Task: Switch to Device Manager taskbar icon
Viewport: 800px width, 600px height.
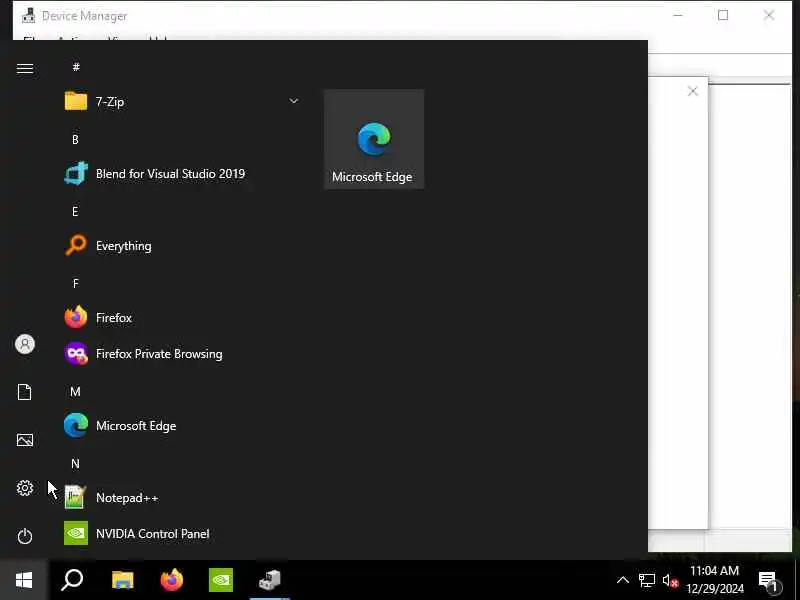Action: 269,580
